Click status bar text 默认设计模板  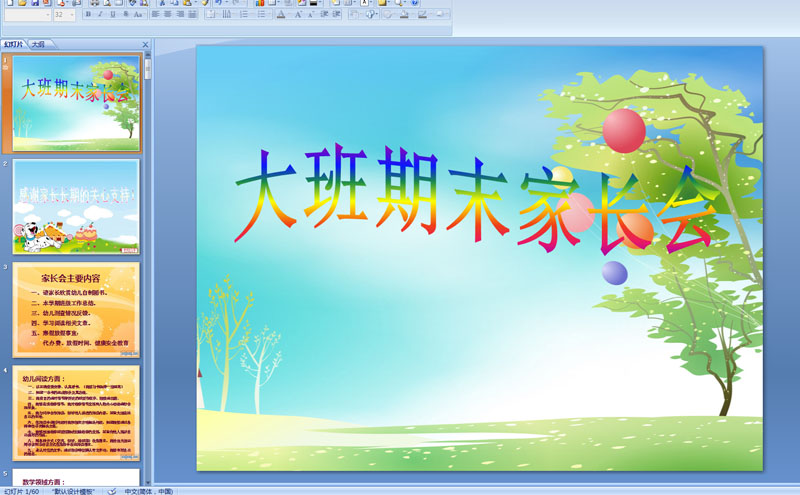[74, 491]
